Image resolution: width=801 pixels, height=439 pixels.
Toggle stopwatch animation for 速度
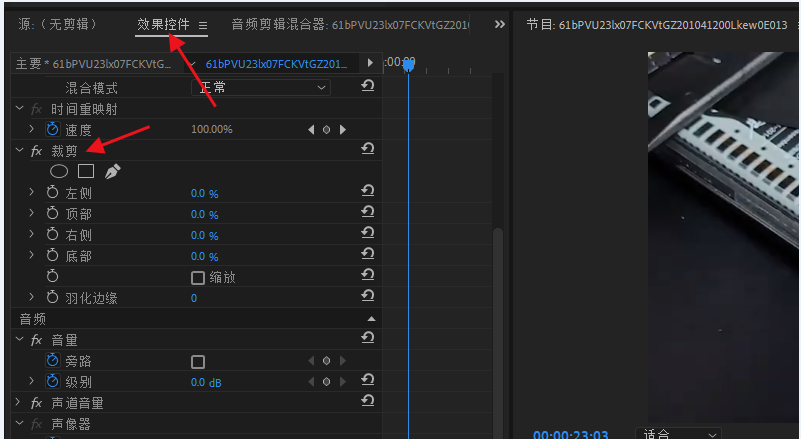(x=53, y=129)
